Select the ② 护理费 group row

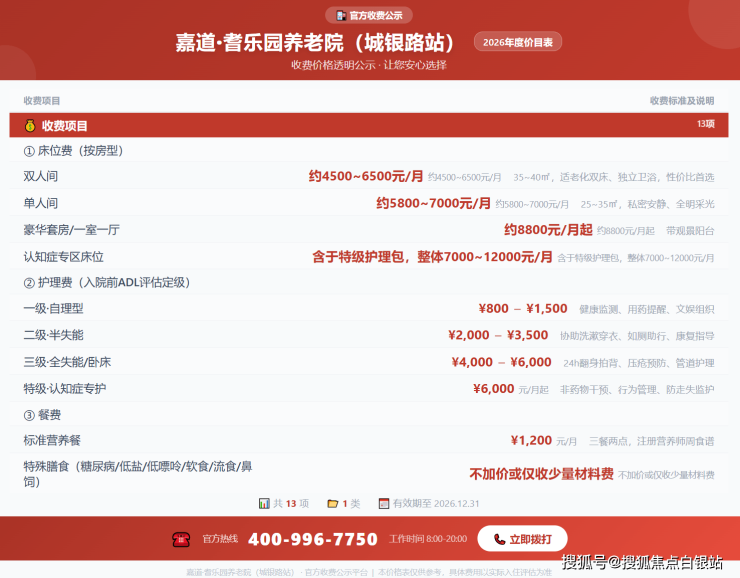tap(369, 282)
